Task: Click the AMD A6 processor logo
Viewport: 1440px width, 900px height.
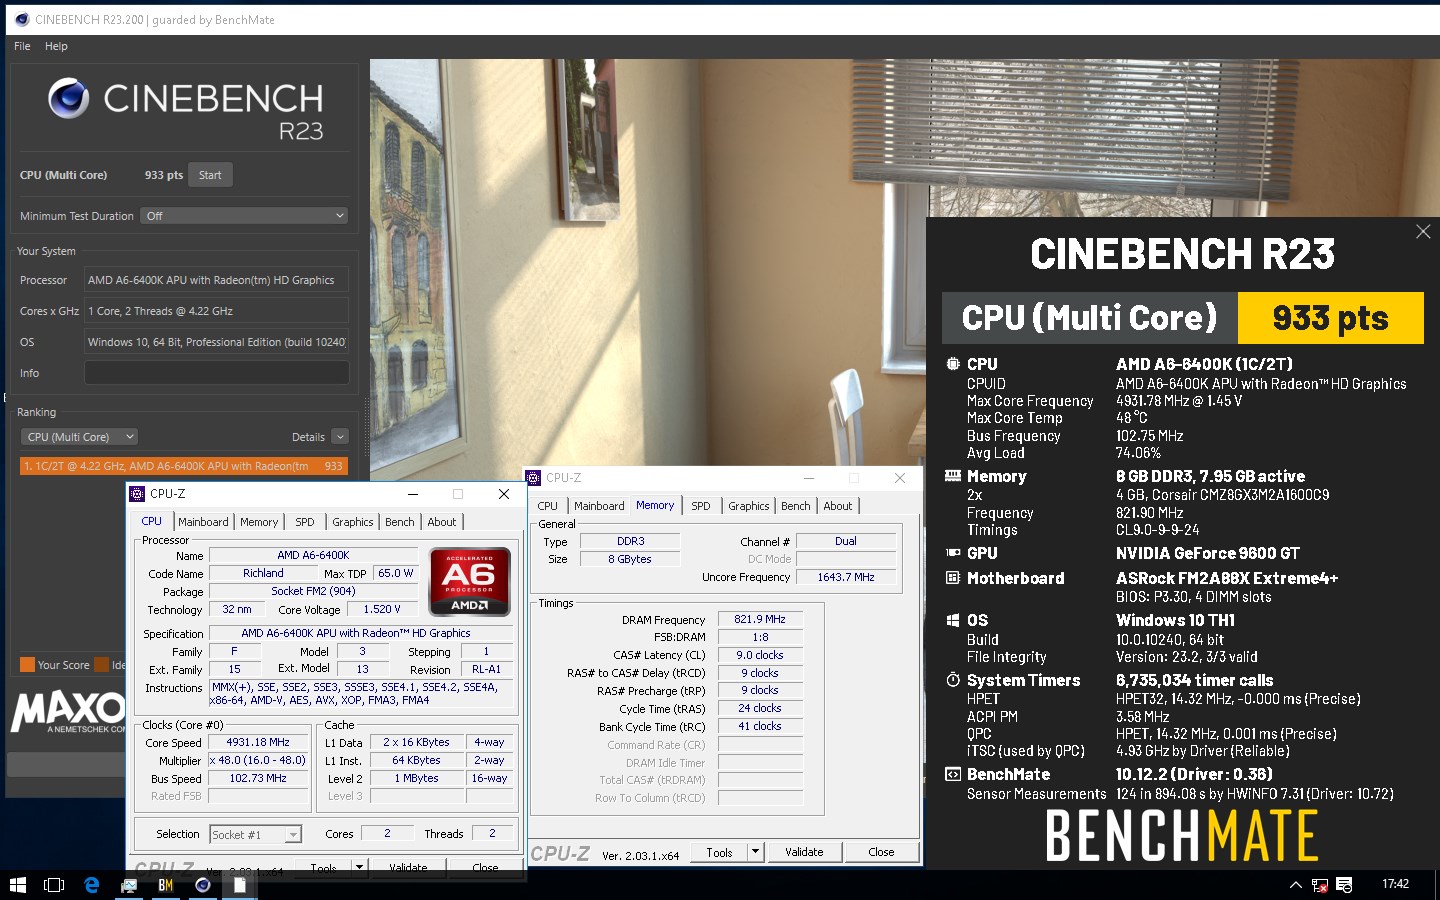Action: coord(470,580)
